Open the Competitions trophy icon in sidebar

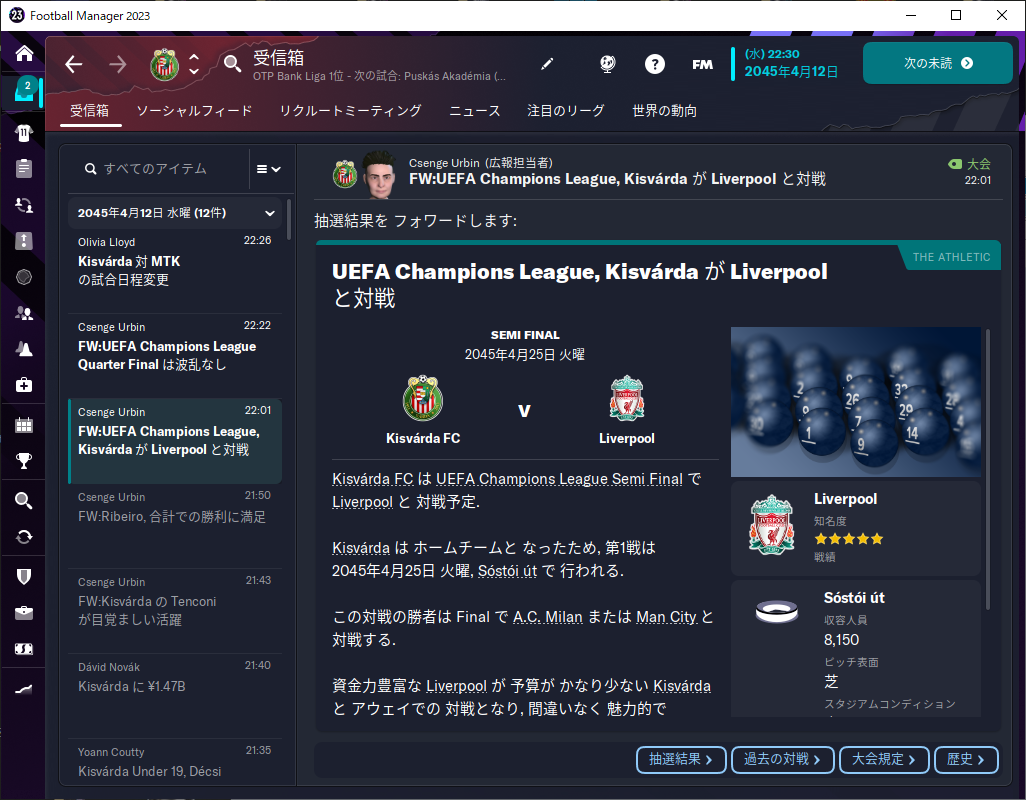pyautogui.click(x=24, y=461)
